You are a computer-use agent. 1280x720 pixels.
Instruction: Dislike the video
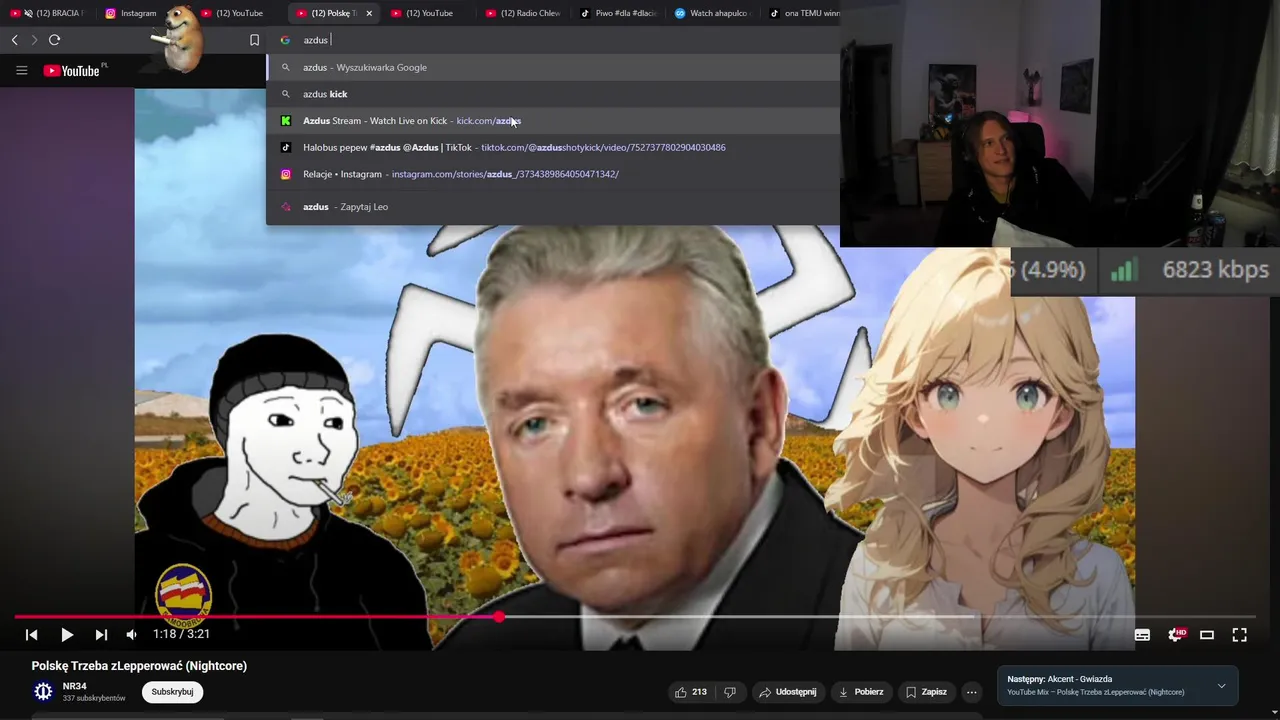[x=730, y=692]
